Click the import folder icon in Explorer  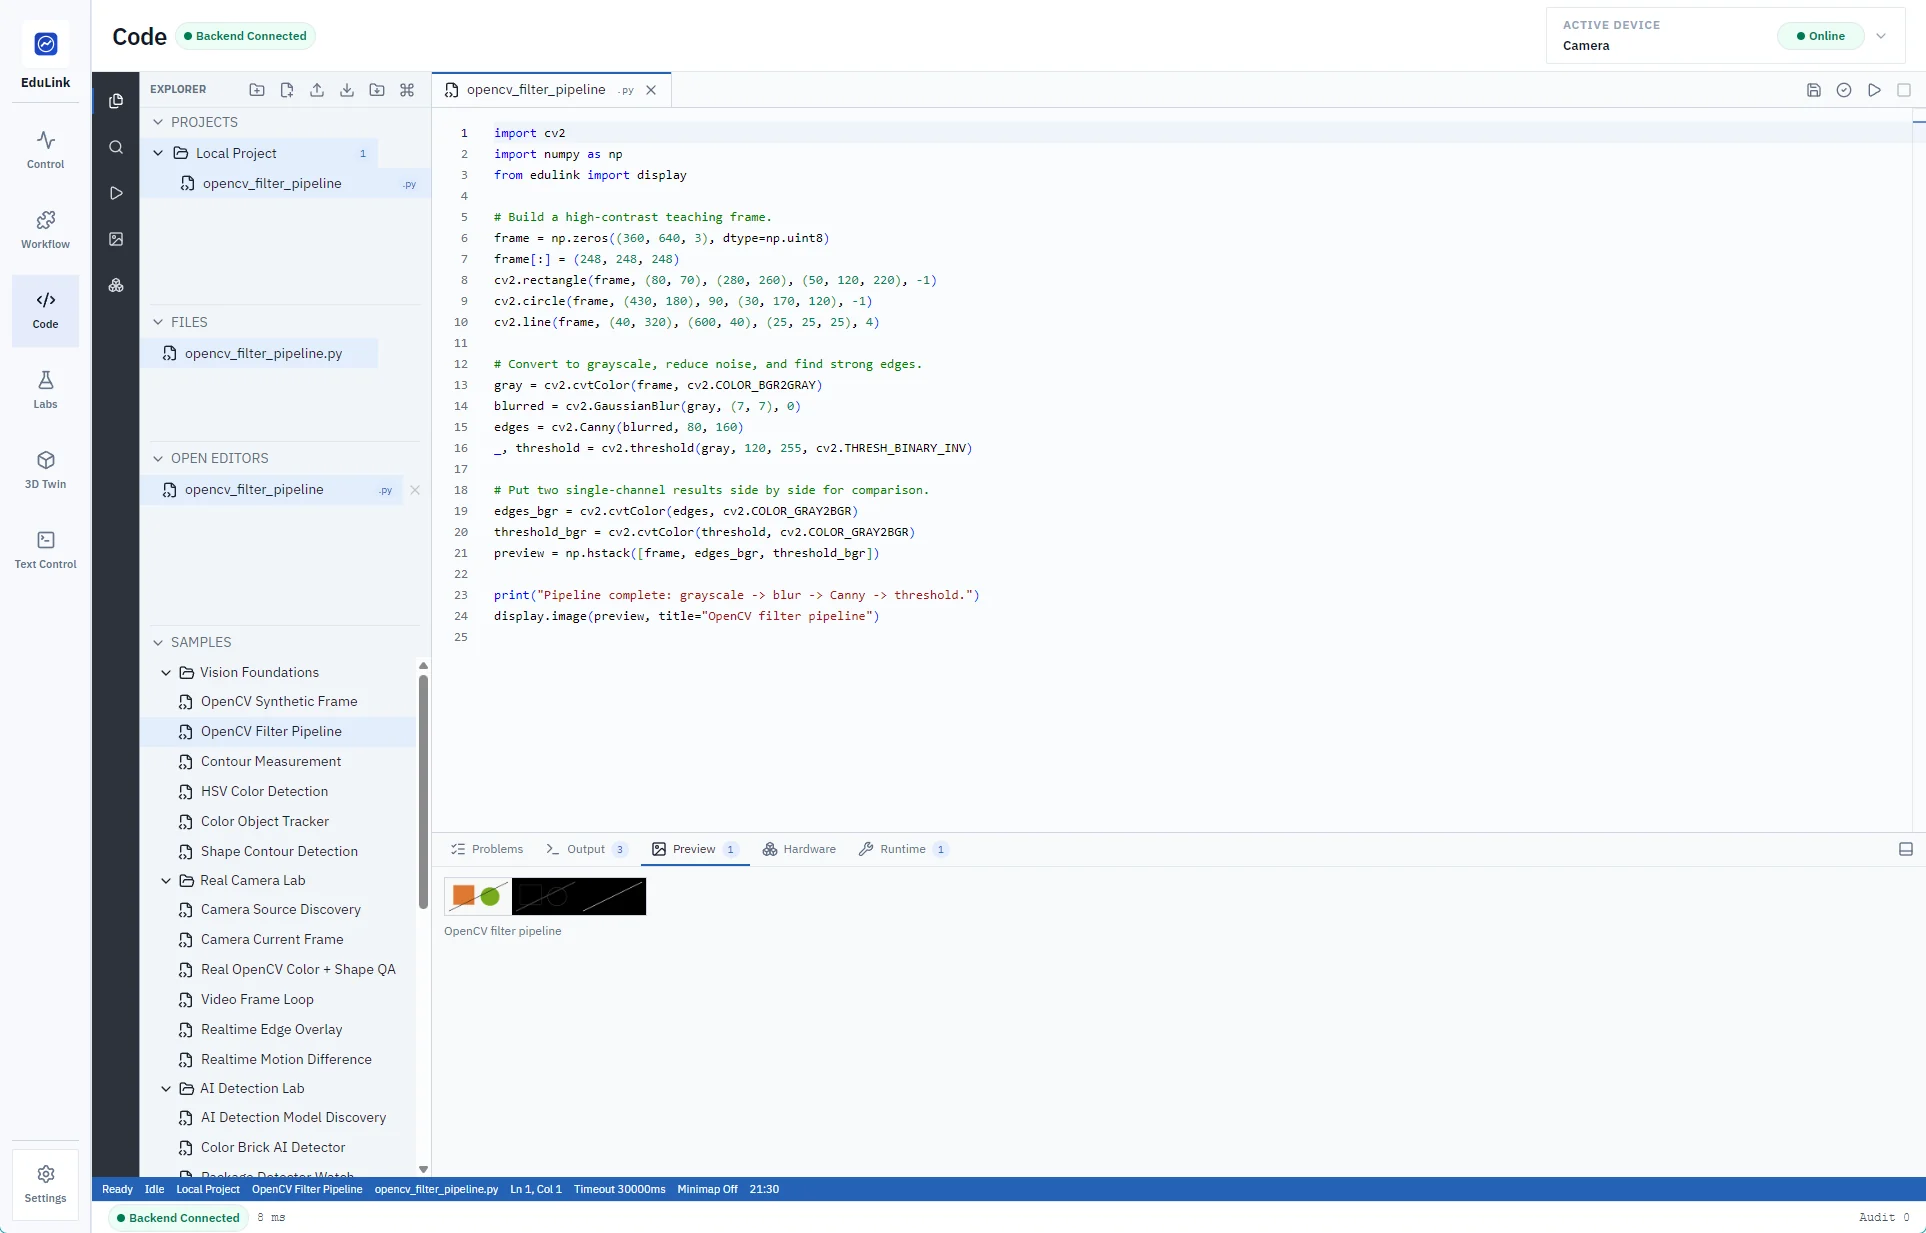click(377, 90)
